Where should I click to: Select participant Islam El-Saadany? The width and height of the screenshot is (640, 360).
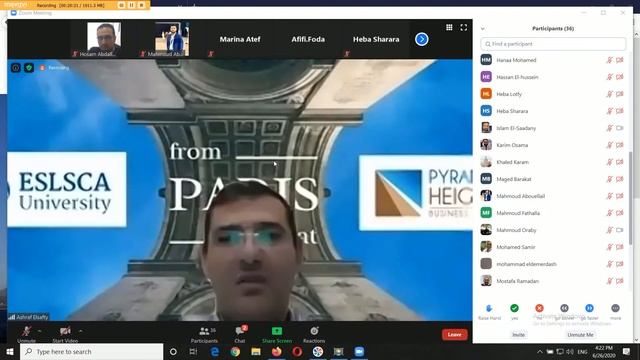[x=552, y=128]
